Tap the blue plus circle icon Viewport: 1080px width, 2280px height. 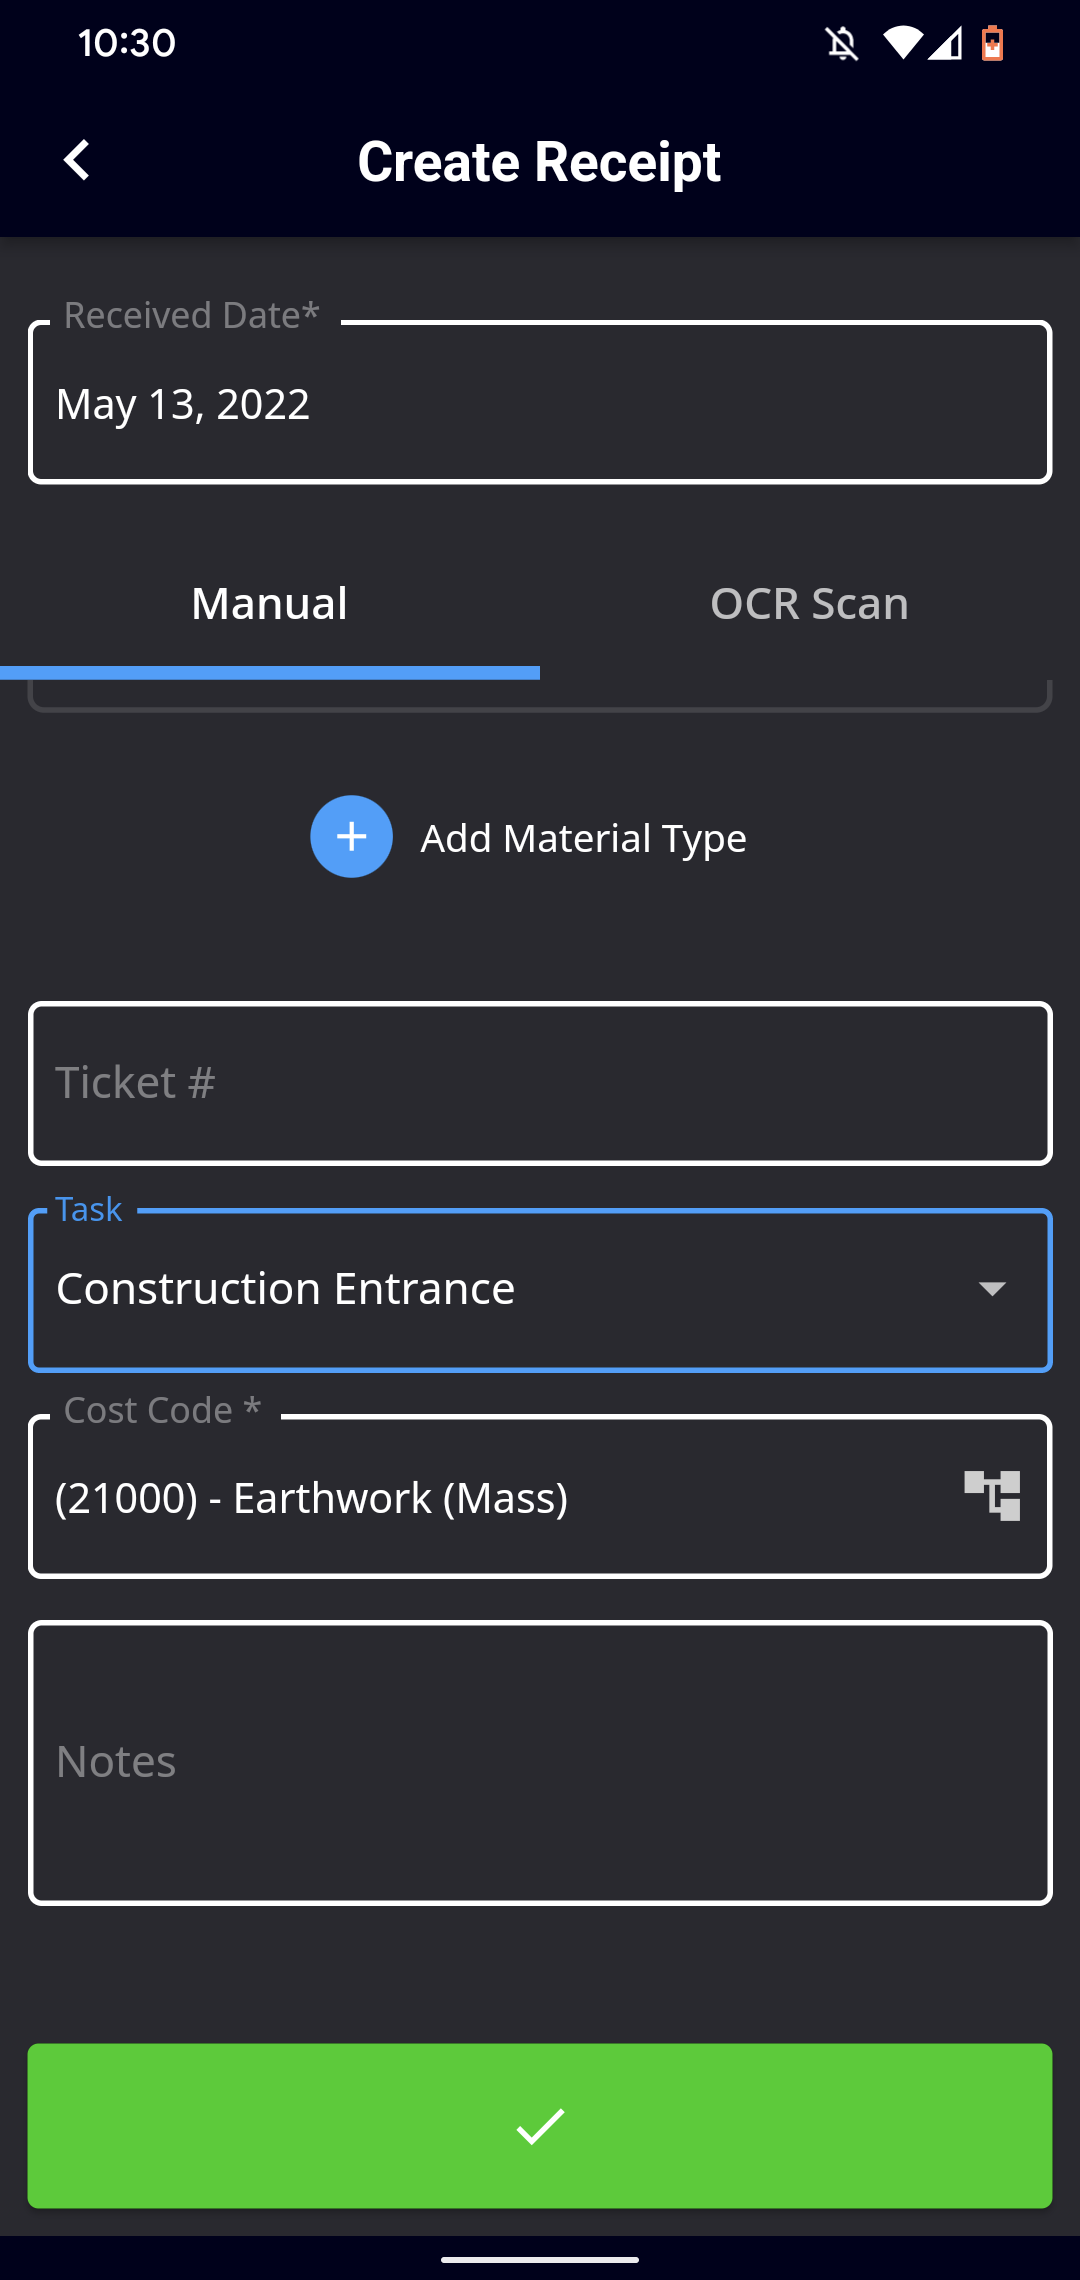click(351, 837)
